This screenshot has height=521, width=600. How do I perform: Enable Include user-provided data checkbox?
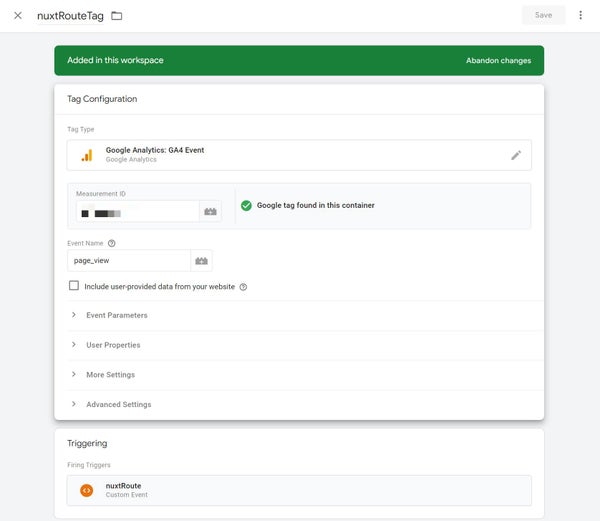coord(74,286)
